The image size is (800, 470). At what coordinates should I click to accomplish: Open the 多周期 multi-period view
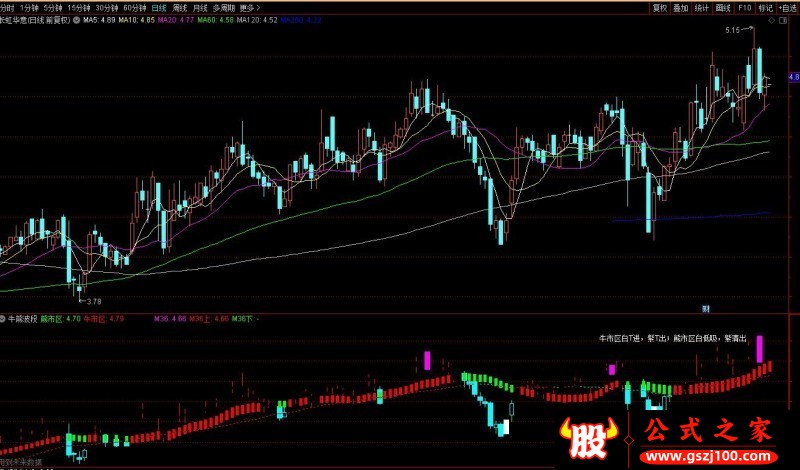224,8
